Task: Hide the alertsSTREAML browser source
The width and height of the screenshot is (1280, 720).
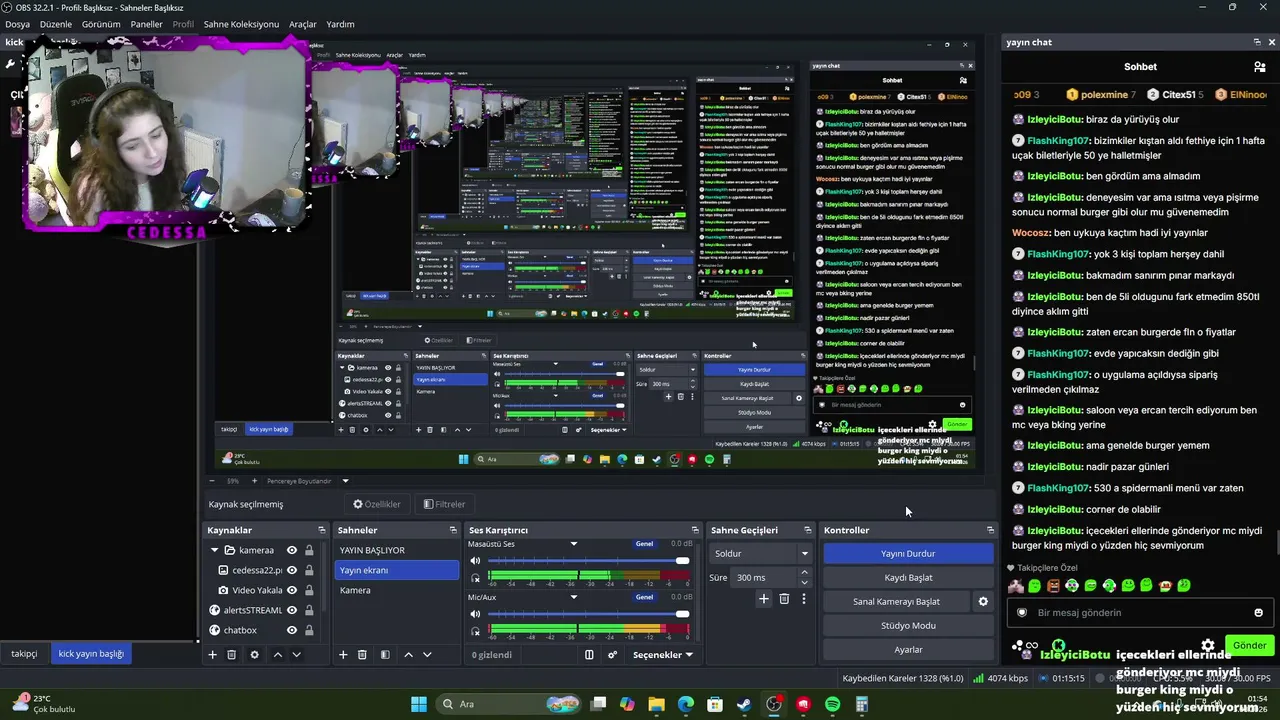Action: (292, 610)
